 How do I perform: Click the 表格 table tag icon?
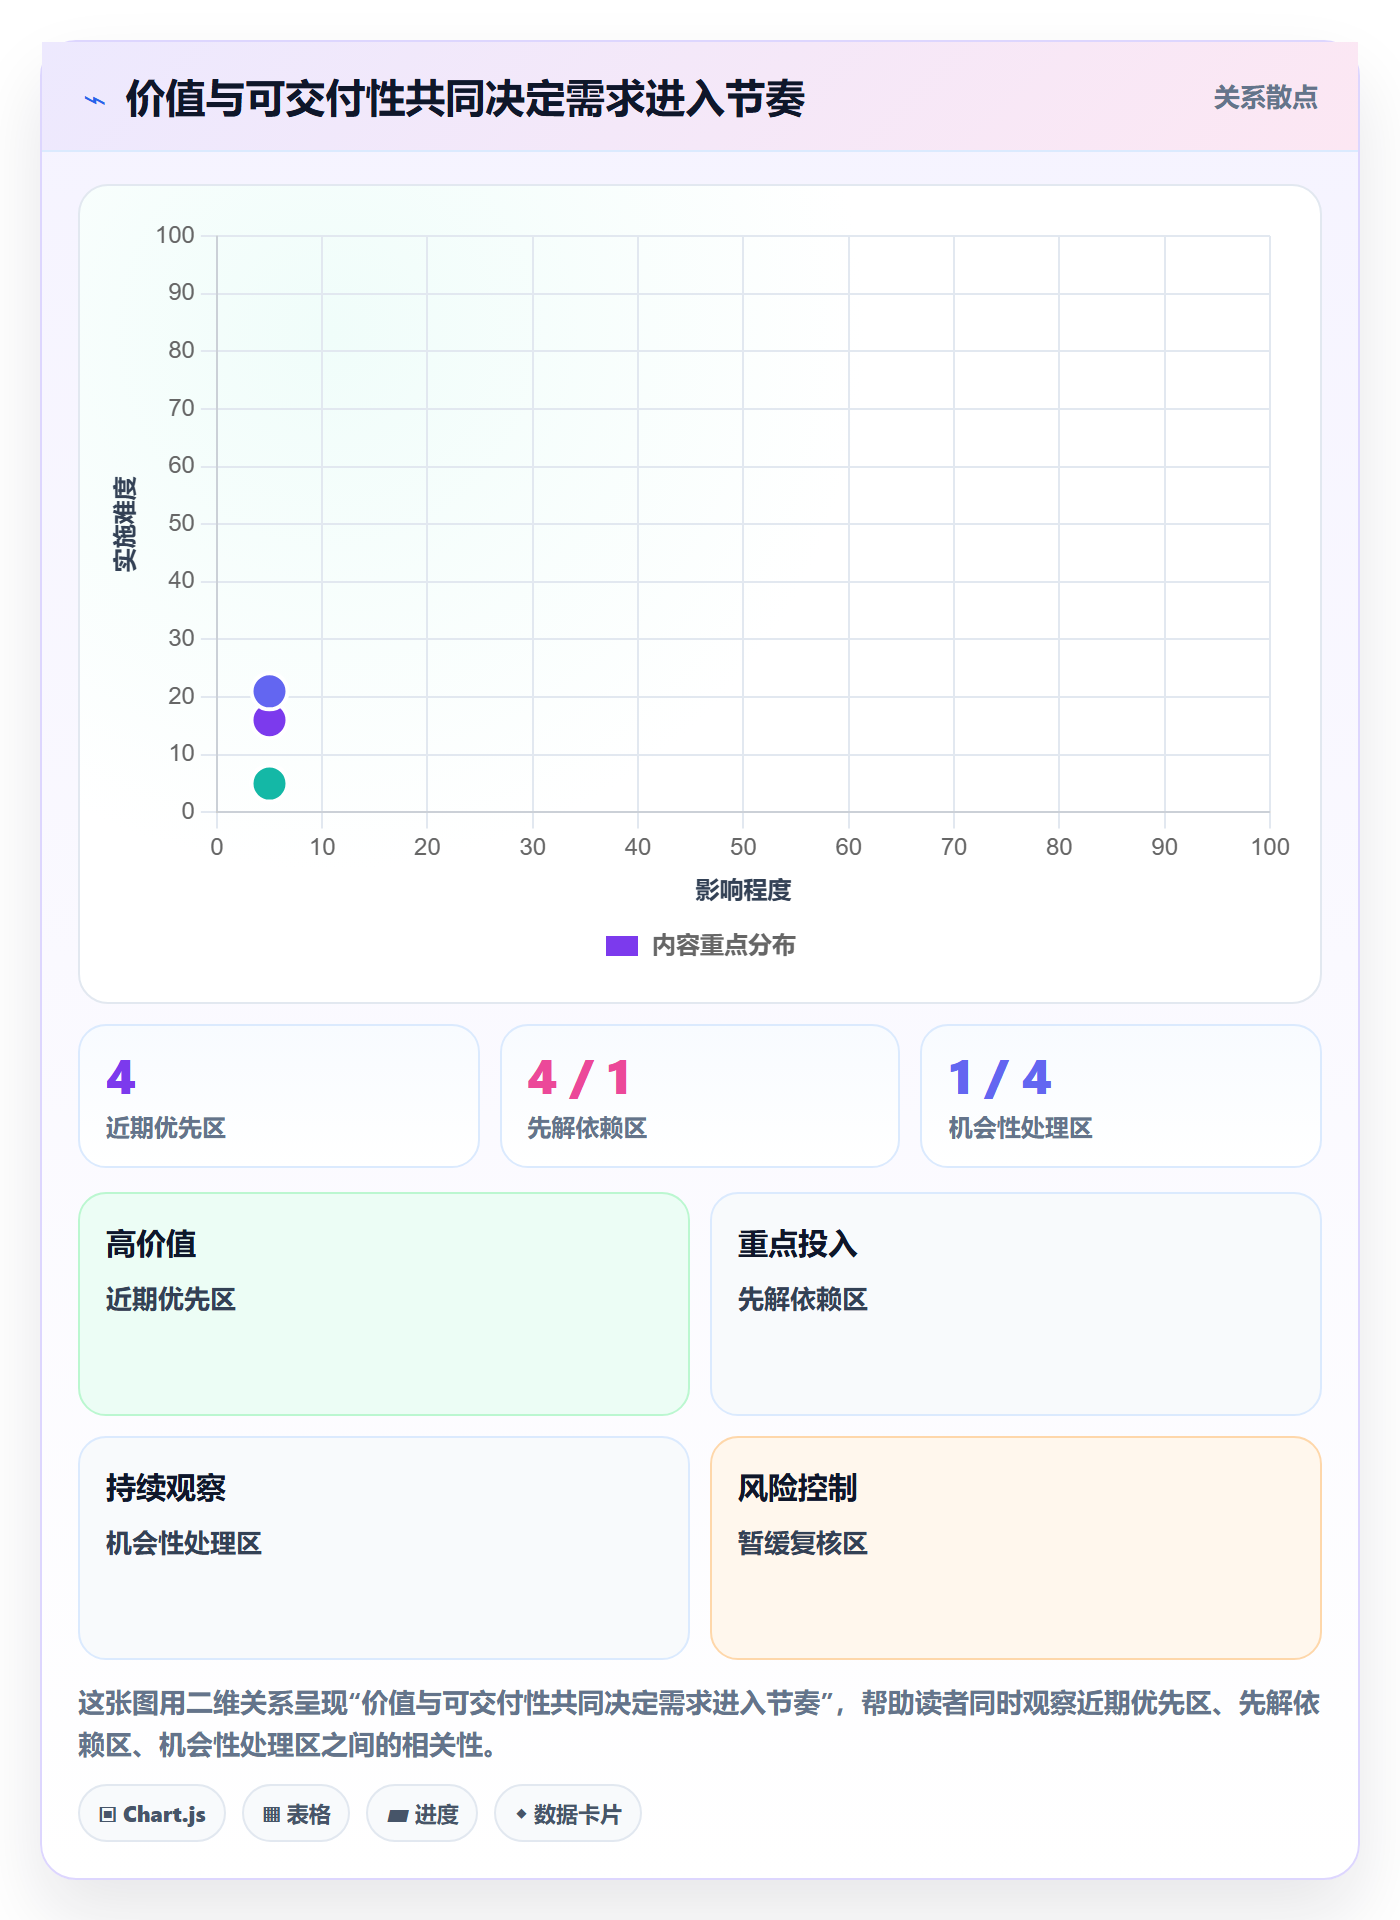click(x=272, y=1814)
